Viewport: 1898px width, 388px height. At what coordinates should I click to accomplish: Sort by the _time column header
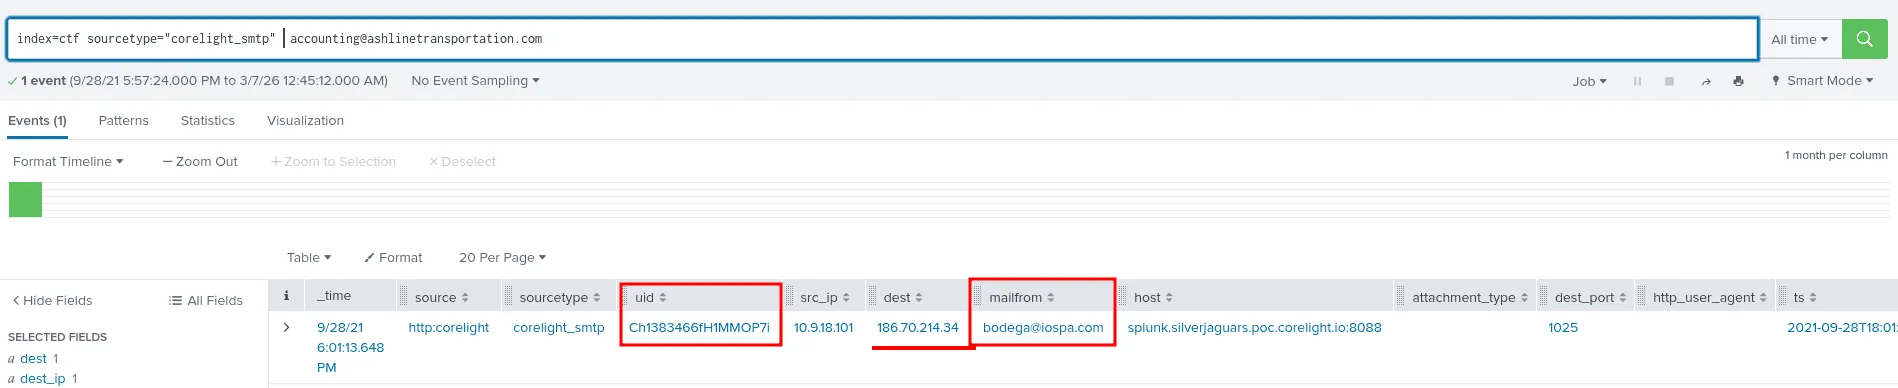(x=334, y=296)
